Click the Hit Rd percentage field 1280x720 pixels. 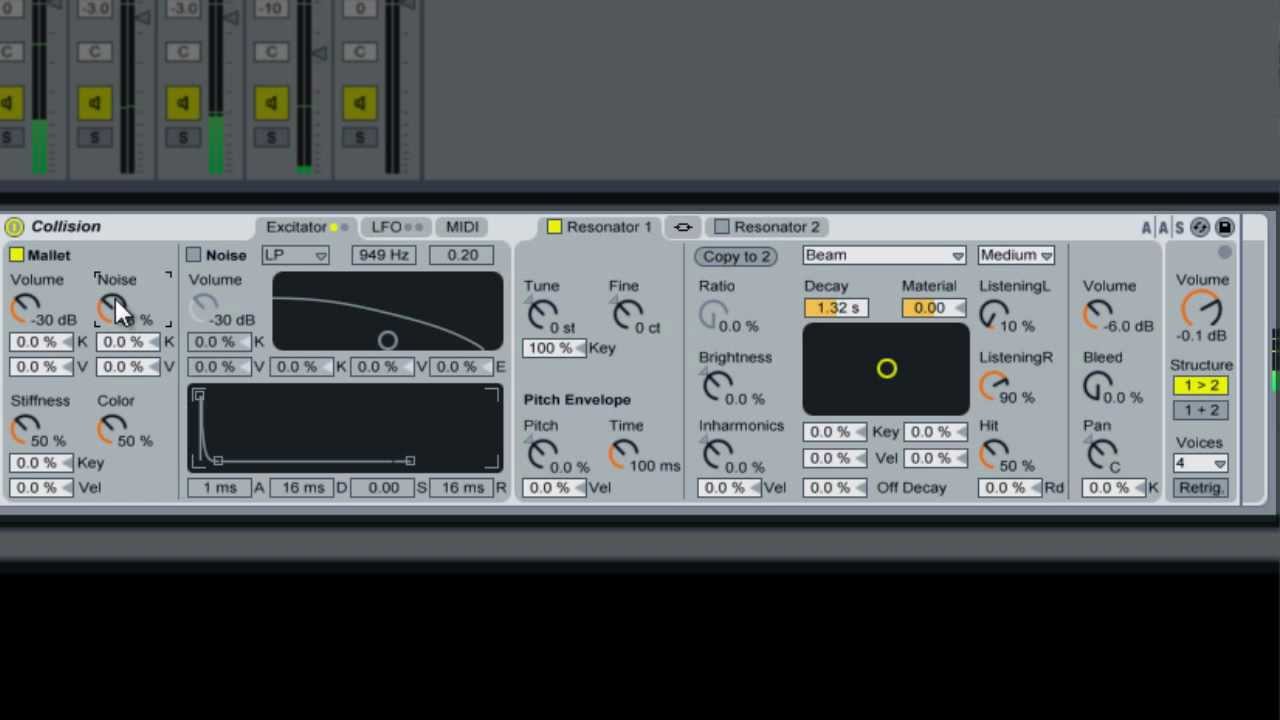(x=1010, y=488)
